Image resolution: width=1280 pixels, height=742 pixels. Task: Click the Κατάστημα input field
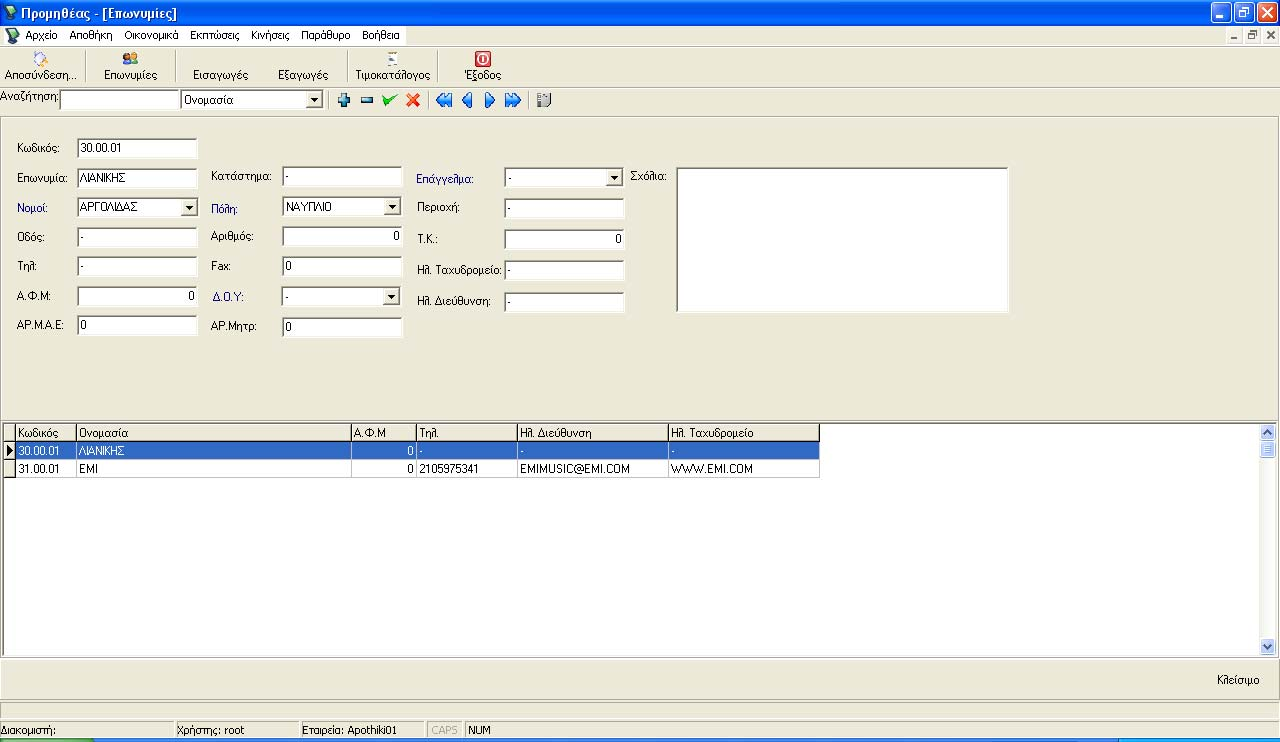[x=342, y=177]
